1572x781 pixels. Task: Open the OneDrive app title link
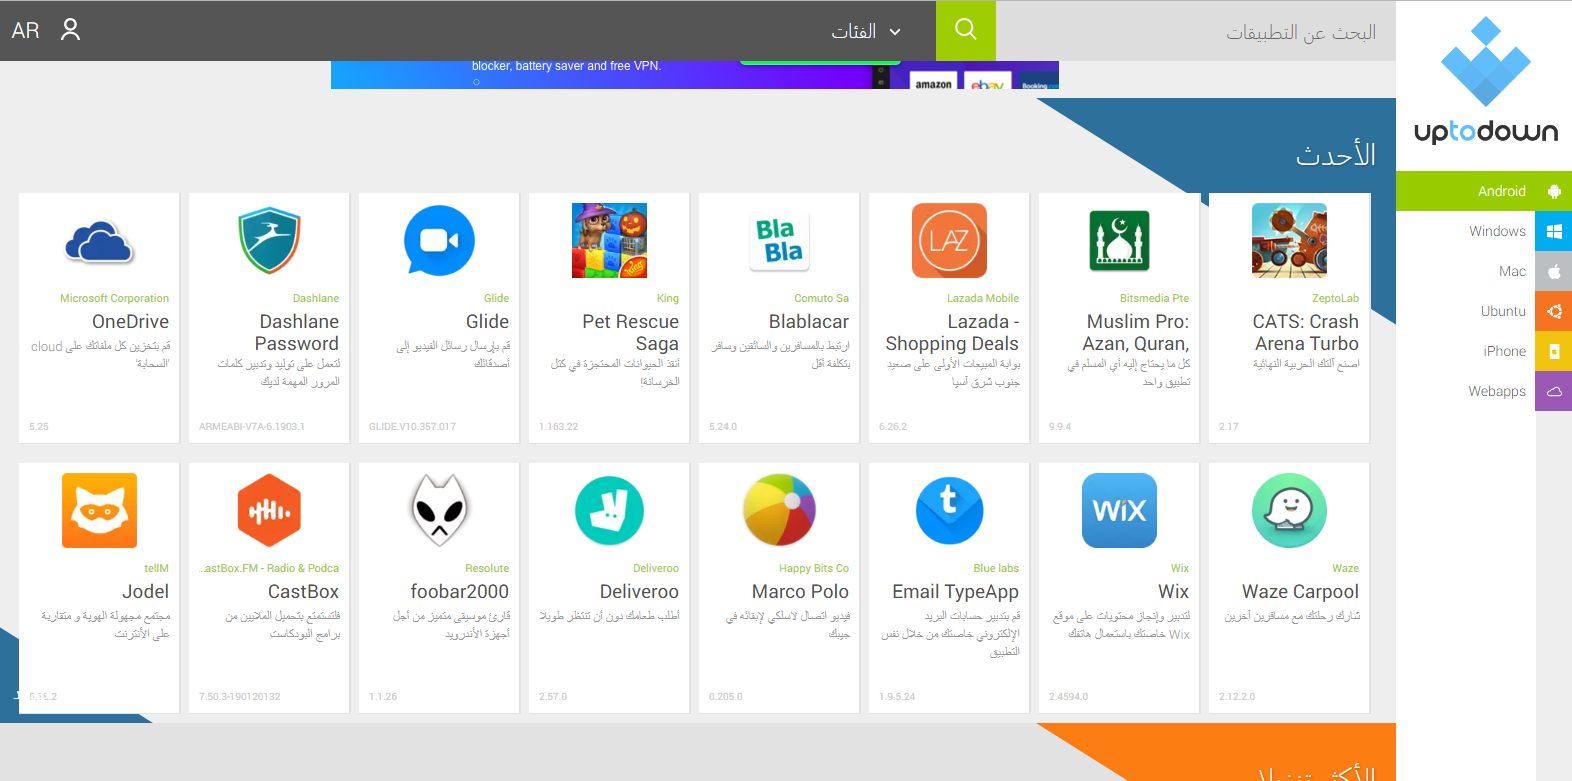130,322
